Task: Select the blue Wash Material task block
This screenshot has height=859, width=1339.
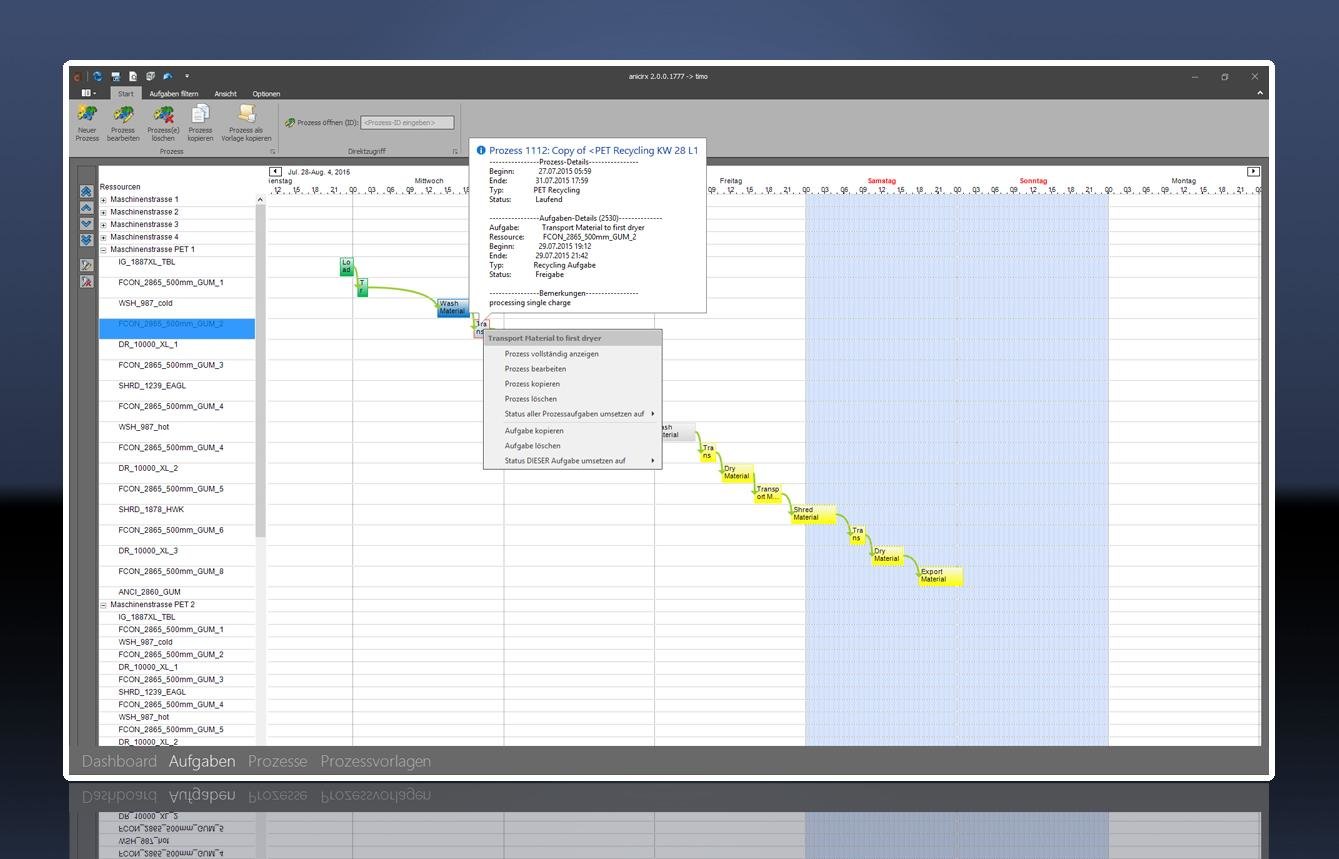Action: (453, 308)
